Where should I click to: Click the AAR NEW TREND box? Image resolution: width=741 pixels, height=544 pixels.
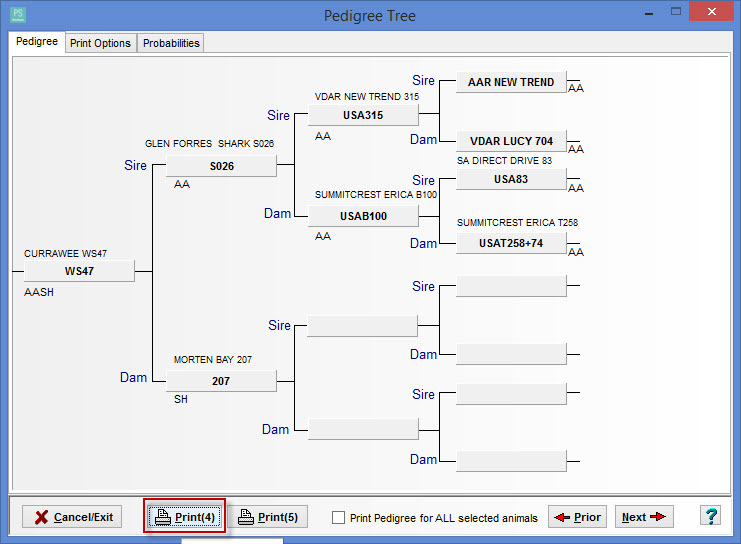511,82
